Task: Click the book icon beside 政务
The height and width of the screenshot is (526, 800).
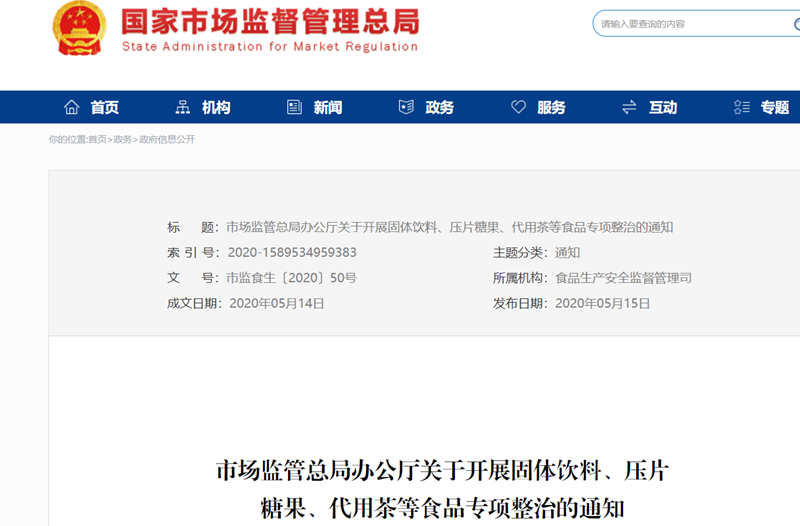Action: click(406, 107)
